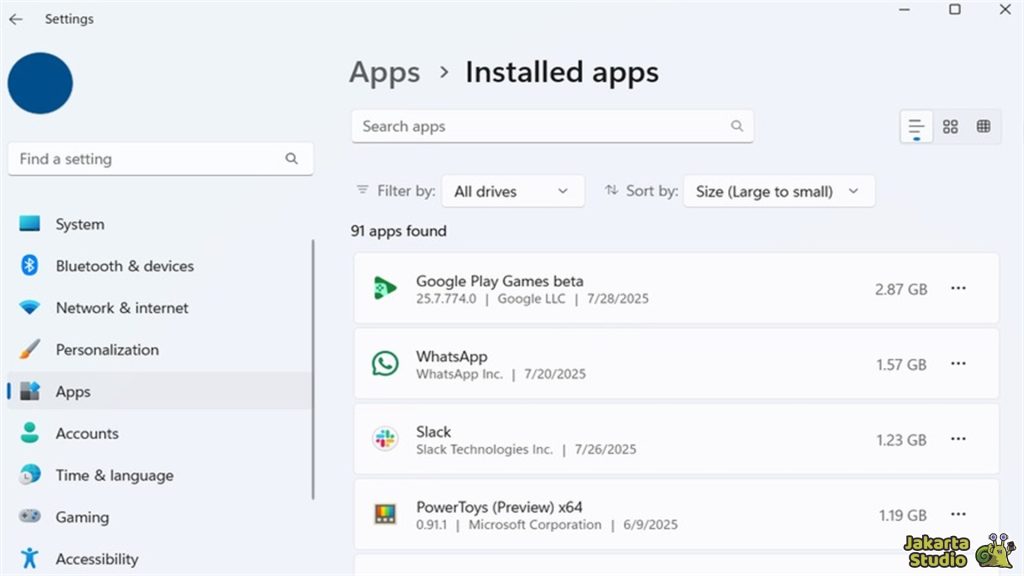Switch to list view layout icon
This screenshot has height=576, width=1024.
916,127
